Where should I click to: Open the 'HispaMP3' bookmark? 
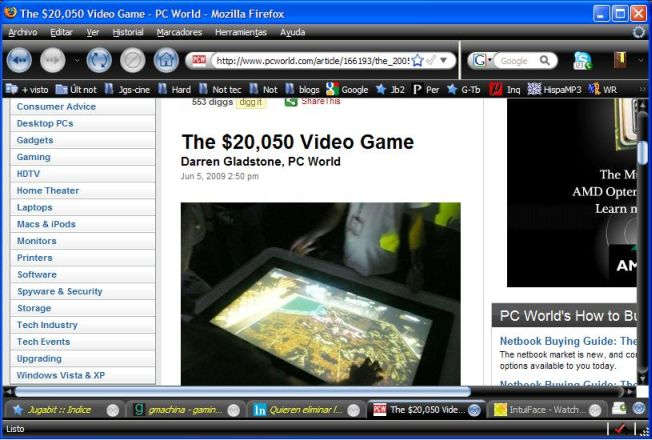coord(554,89)
